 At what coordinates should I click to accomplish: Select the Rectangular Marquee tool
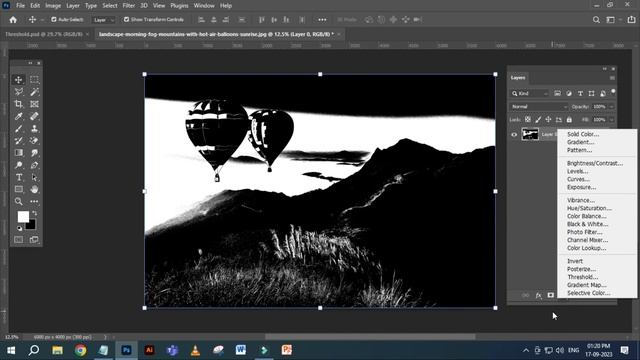[x=34, y=80]
